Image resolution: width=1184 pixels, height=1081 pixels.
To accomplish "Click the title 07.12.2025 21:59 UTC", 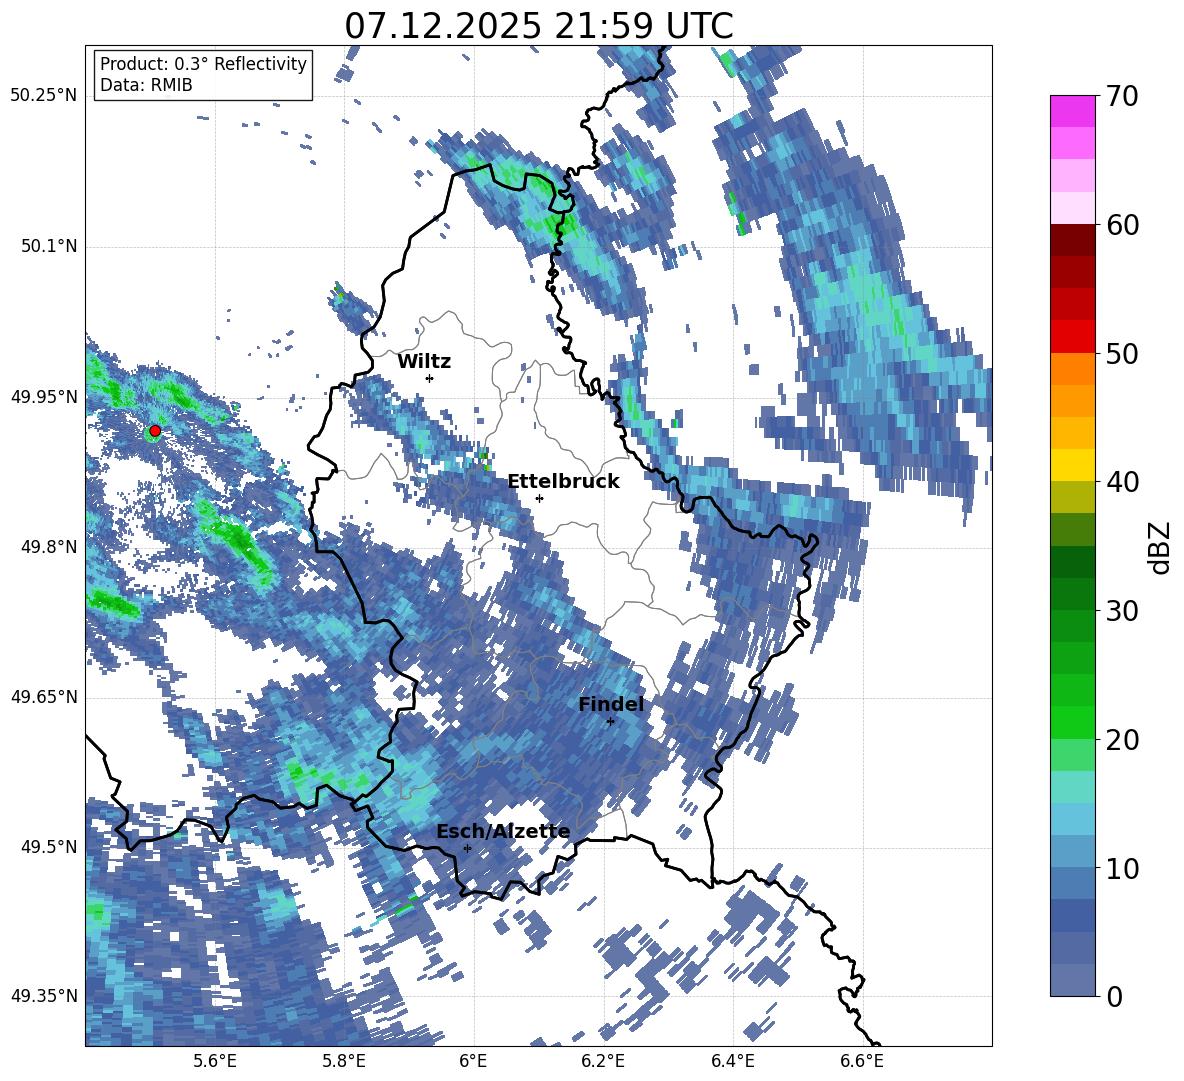I will click(x=539, y=26).
